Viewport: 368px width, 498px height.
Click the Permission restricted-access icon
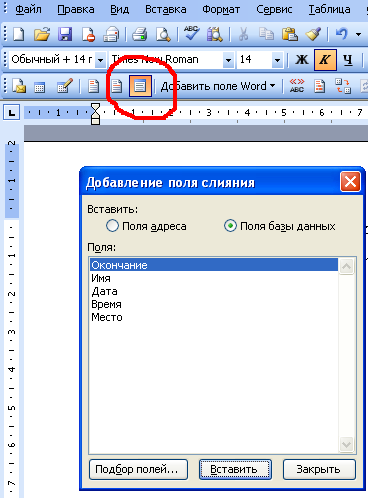(x=88, y=34)
